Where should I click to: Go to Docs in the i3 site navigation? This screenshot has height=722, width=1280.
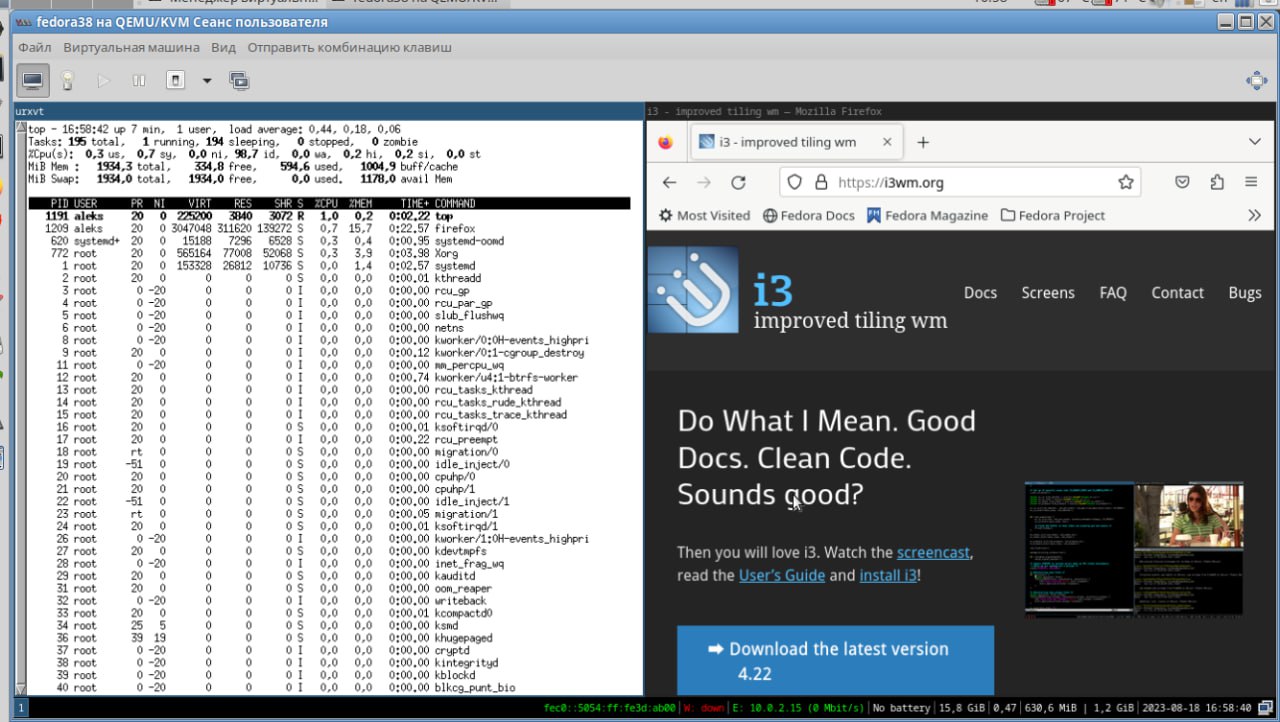[x=980, y=293]
